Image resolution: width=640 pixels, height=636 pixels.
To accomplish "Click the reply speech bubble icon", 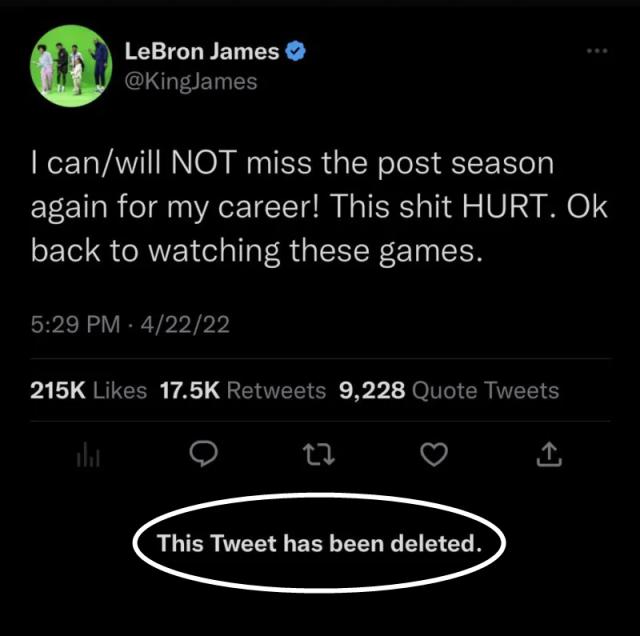I will 203,456.
